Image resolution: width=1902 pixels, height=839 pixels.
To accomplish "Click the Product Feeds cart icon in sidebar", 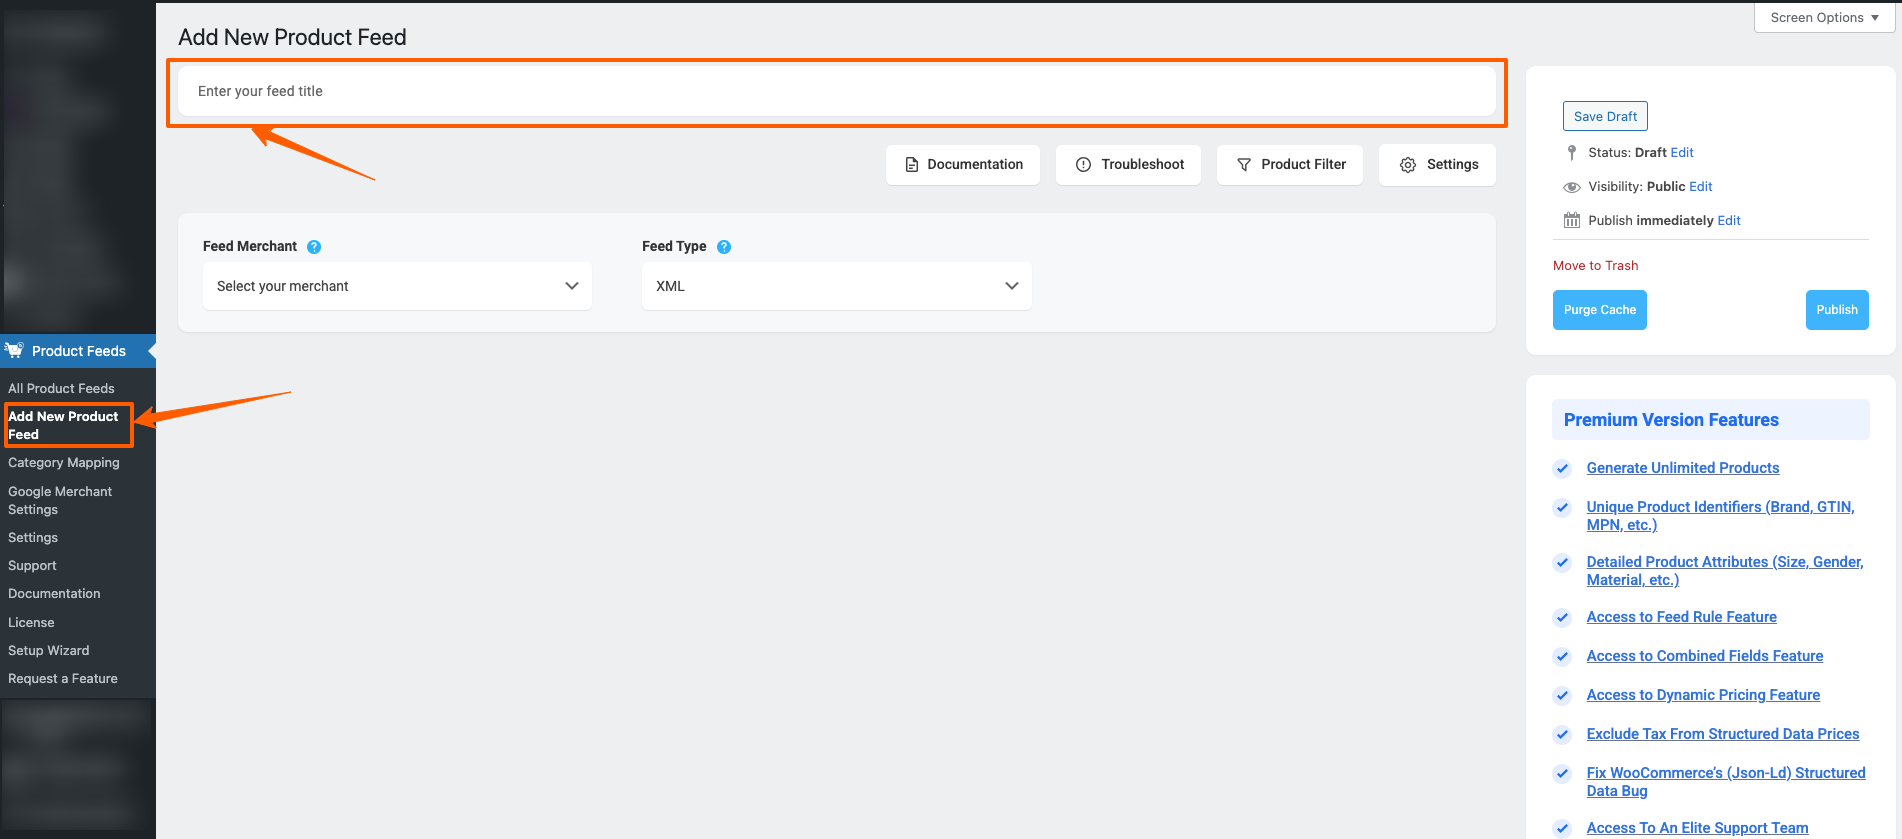I will point(15,351).
